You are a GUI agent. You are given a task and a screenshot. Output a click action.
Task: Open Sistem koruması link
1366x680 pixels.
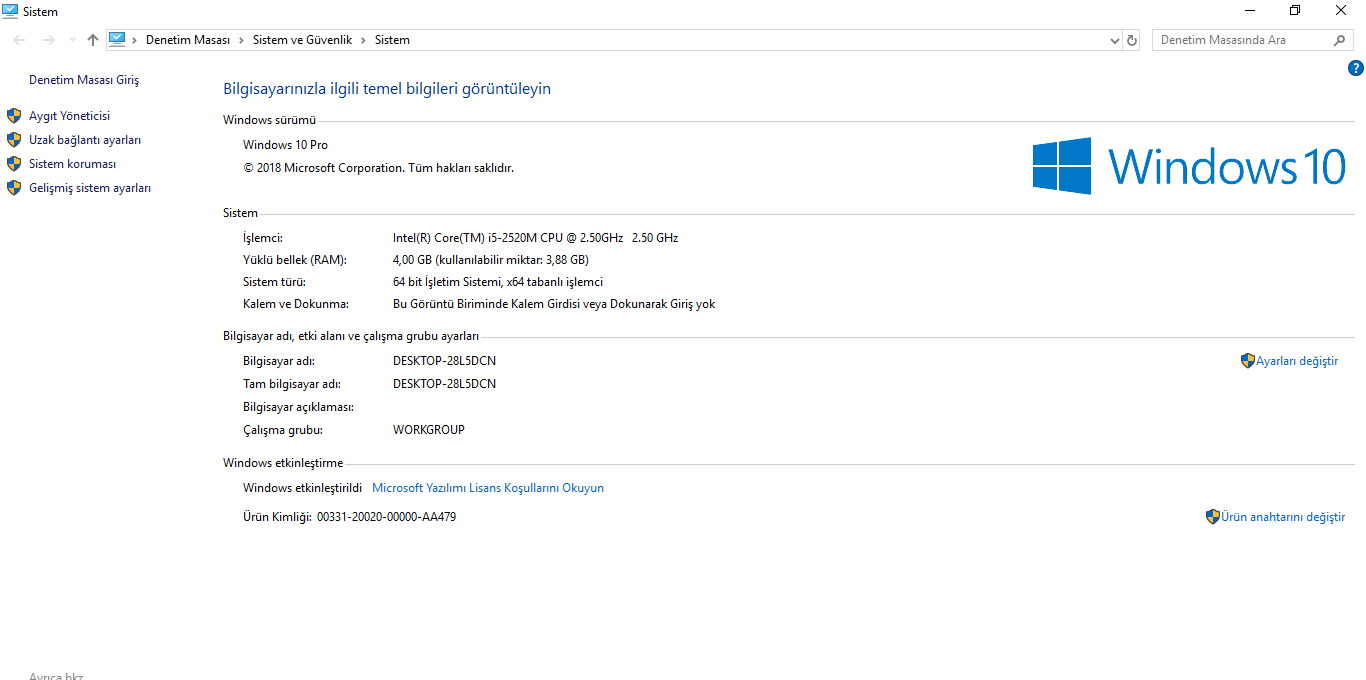73,164
